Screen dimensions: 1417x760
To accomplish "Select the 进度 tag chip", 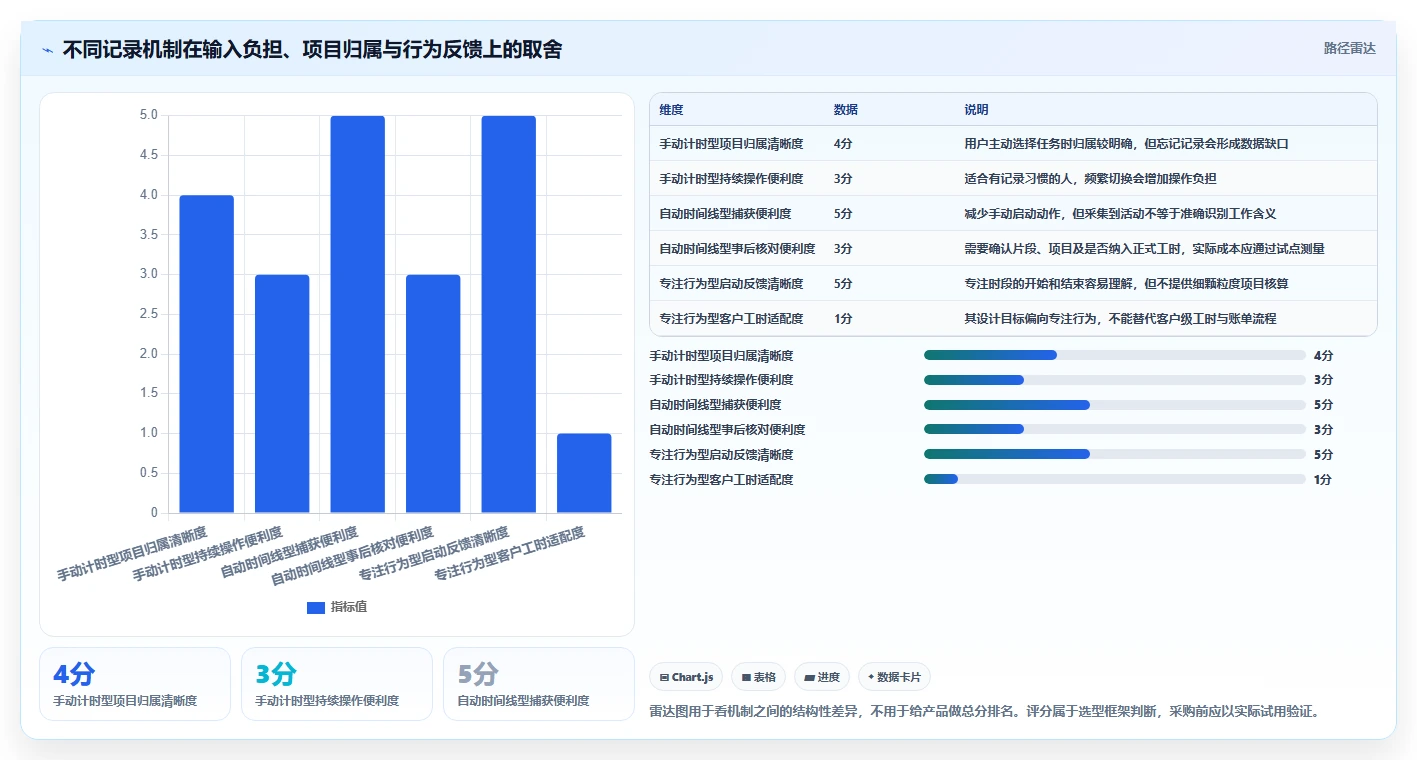I will (821, 677).
